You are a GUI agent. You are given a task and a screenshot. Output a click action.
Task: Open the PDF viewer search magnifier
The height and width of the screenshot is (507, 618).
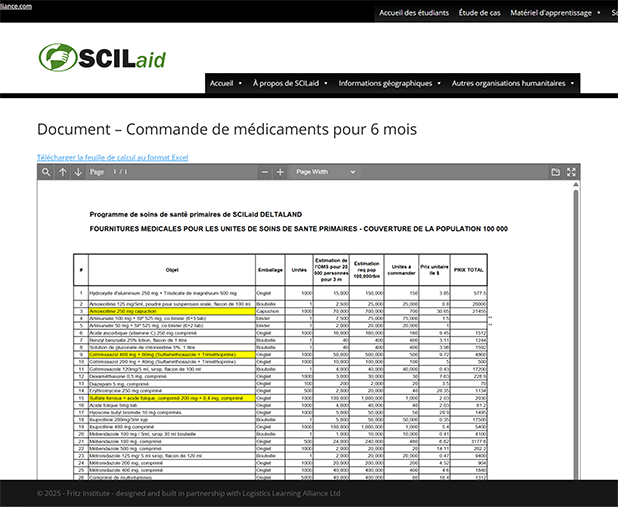coord(46,172)
